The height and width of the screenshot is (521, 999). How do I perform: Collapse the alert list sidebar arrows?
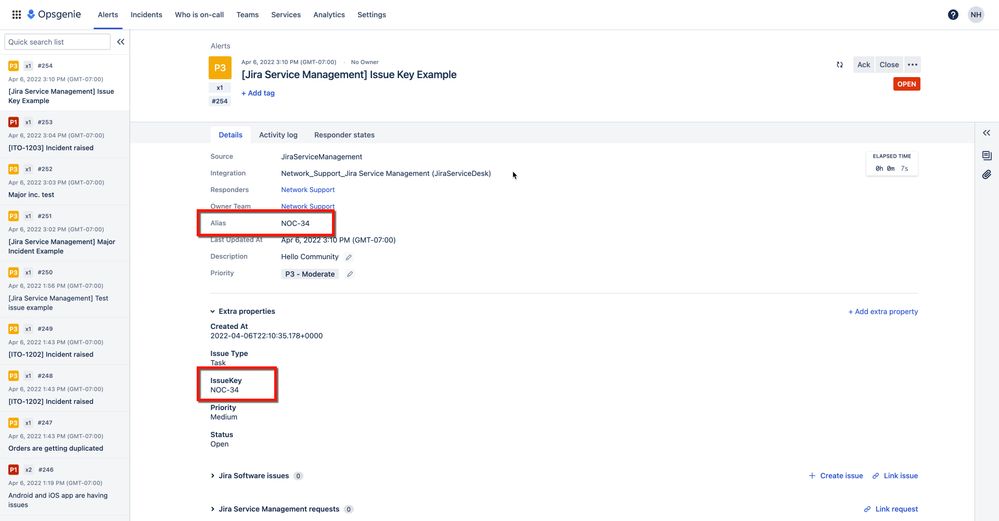tap(120, 41)
